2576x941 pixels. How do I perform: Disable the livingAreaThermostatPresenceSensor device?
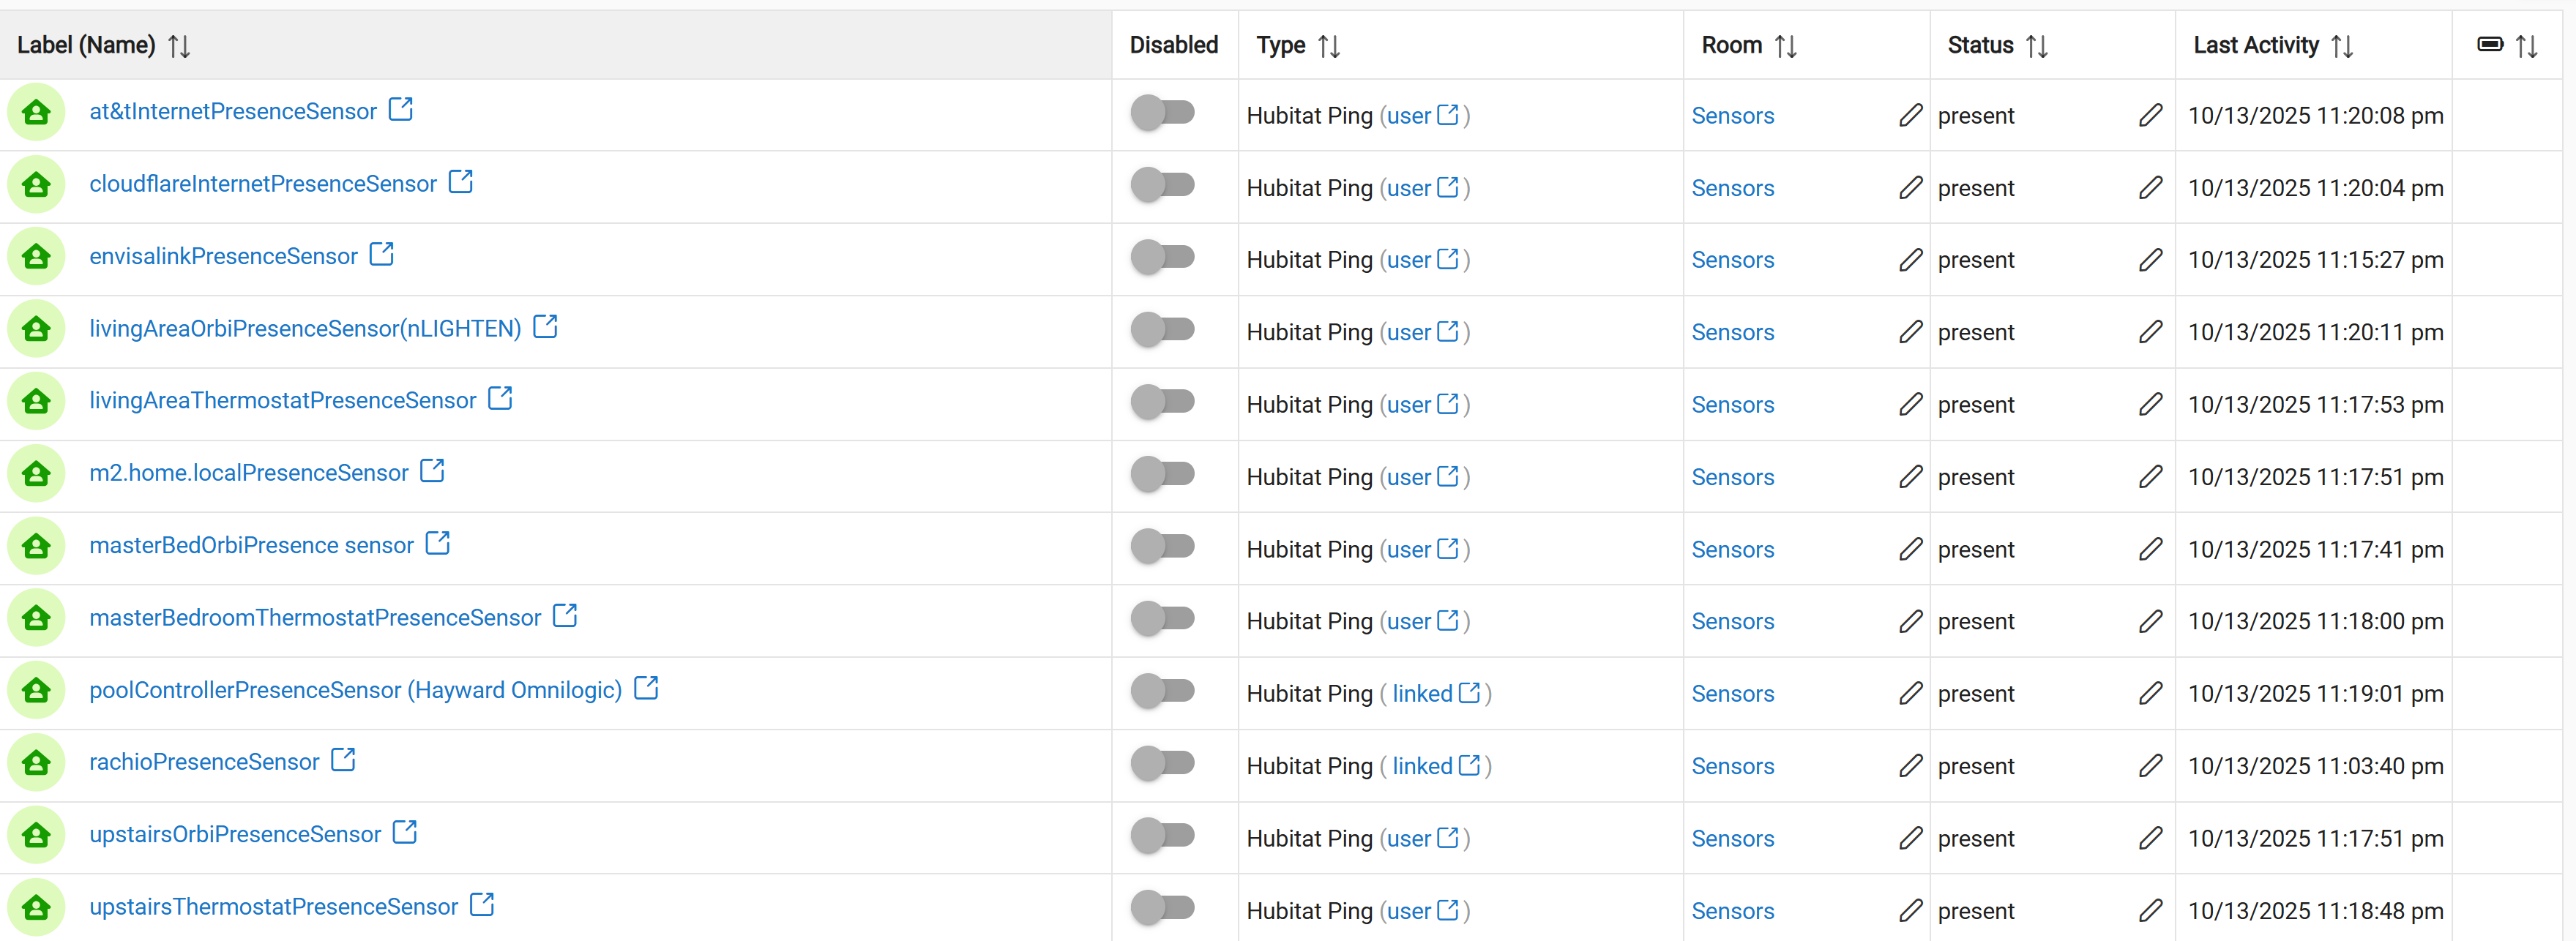click(x=1163, y=402)
